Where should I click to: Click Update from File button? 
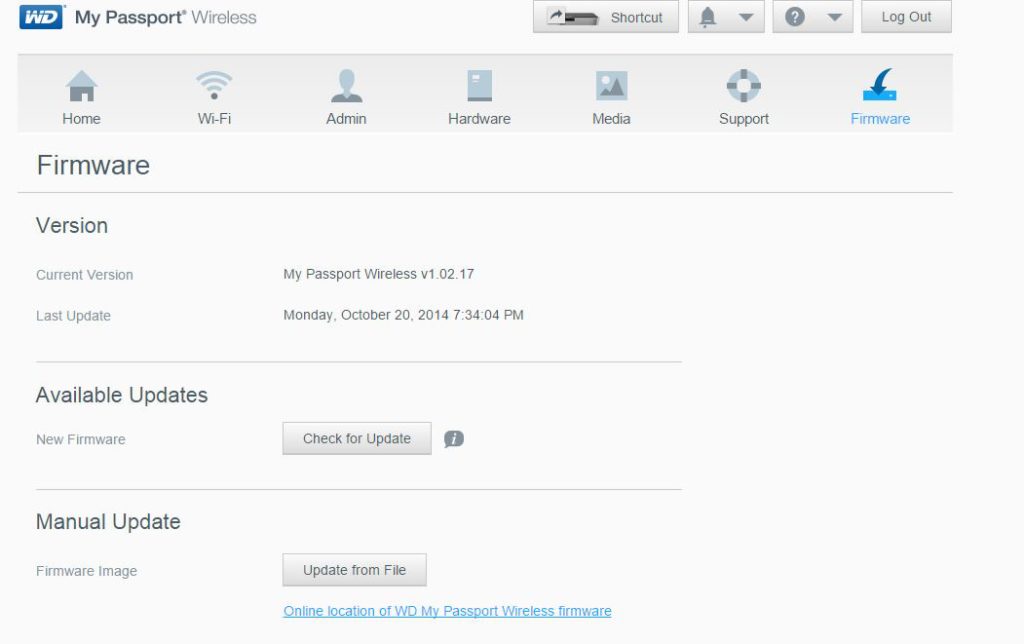pos(355,570)
